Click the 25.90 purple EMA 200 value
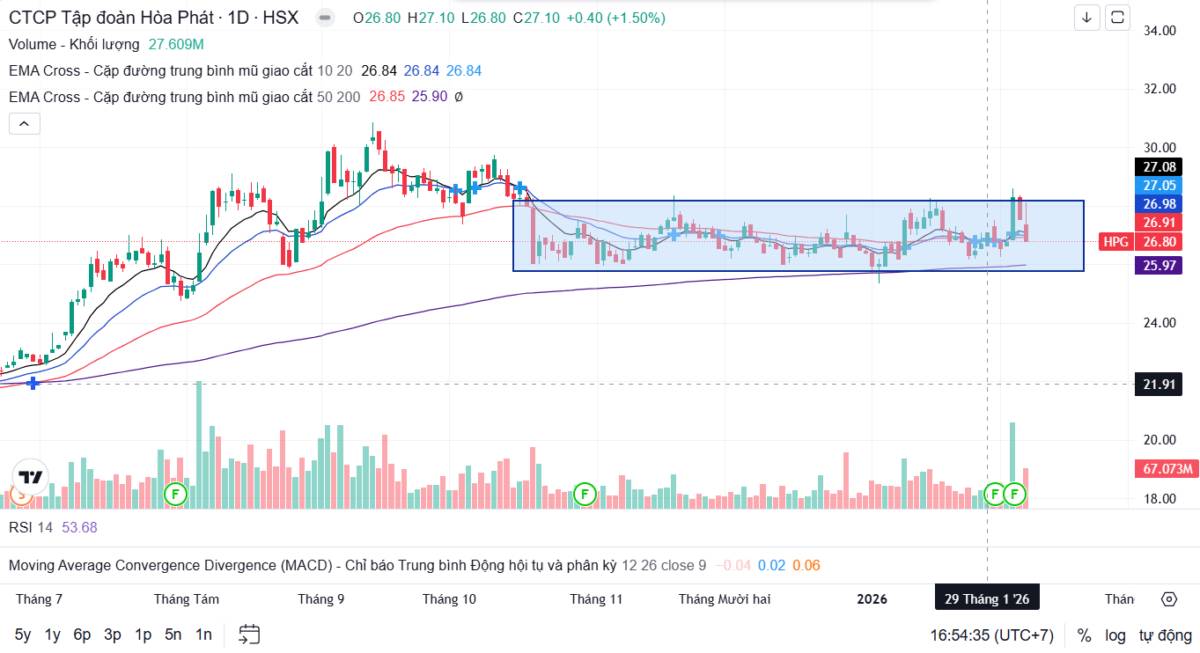The image size is (1200, 653). (429, 97)
